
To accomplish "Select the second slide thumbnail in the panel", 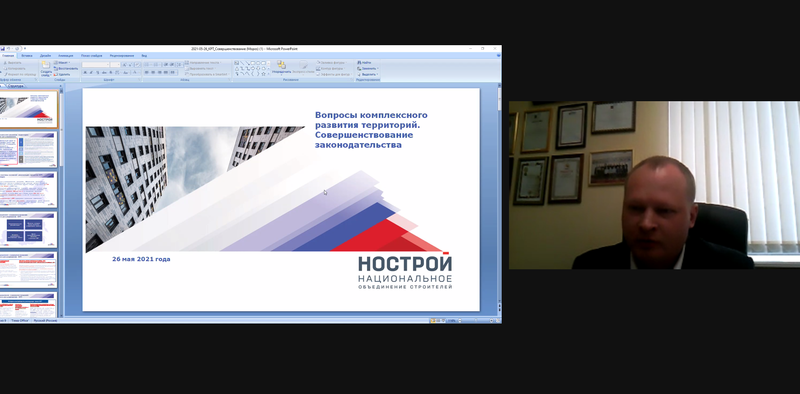I will coord(29,149).
